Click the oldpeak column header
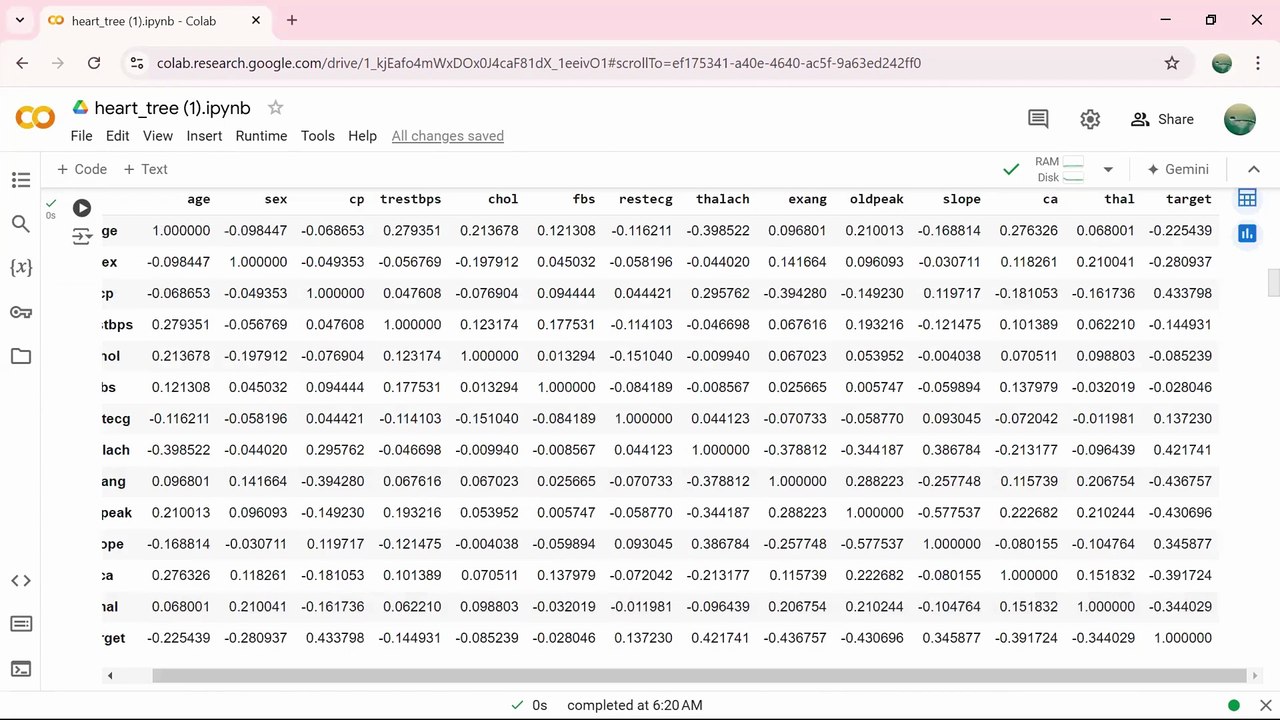 pyautogui.click(x=876, y=199)
